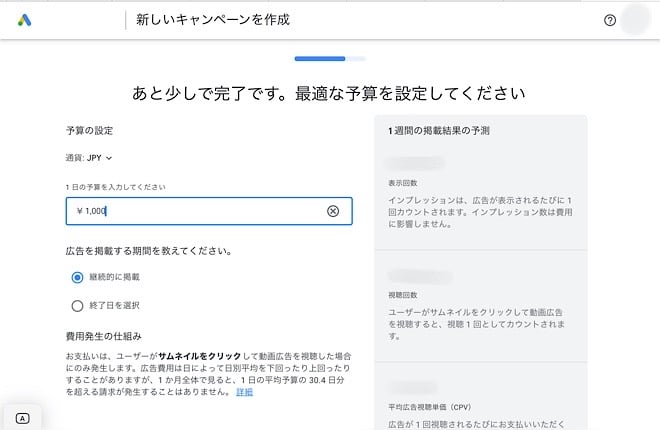Click the 予算の設定 section heading
Image resolution: width=660 pixels, height=430 pixels.
coord(89,131)
